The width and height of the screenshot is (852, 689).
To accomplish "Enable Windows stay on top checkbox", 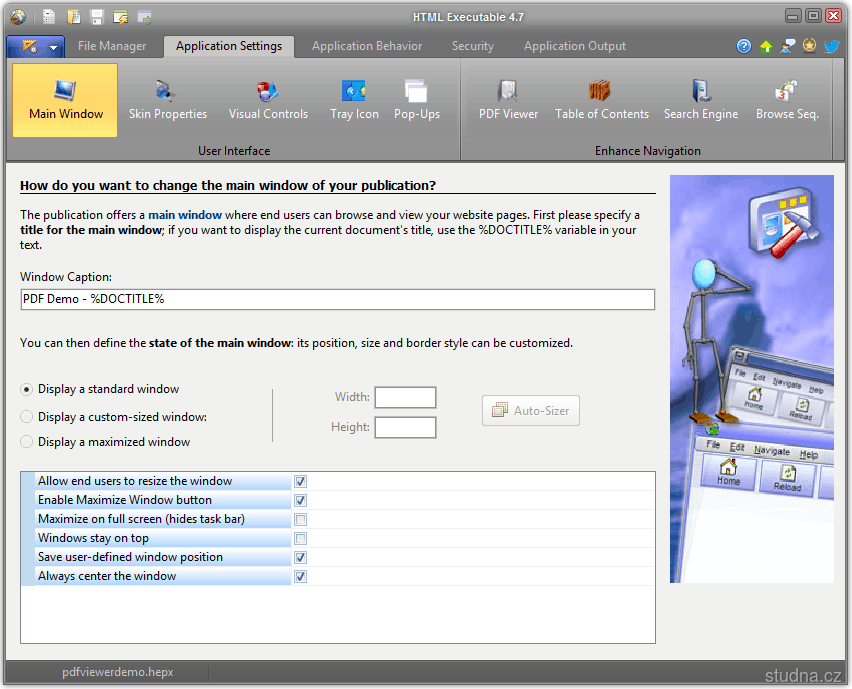I will 301,539.
